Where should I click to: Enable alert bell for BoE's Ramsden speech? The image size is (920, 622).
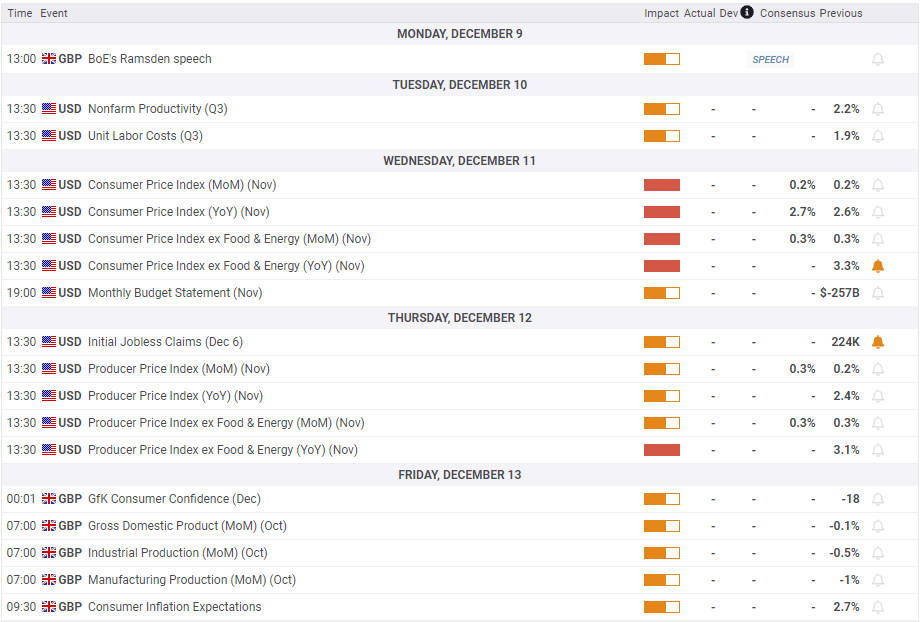pyautogui.click(x=878, y=60)
